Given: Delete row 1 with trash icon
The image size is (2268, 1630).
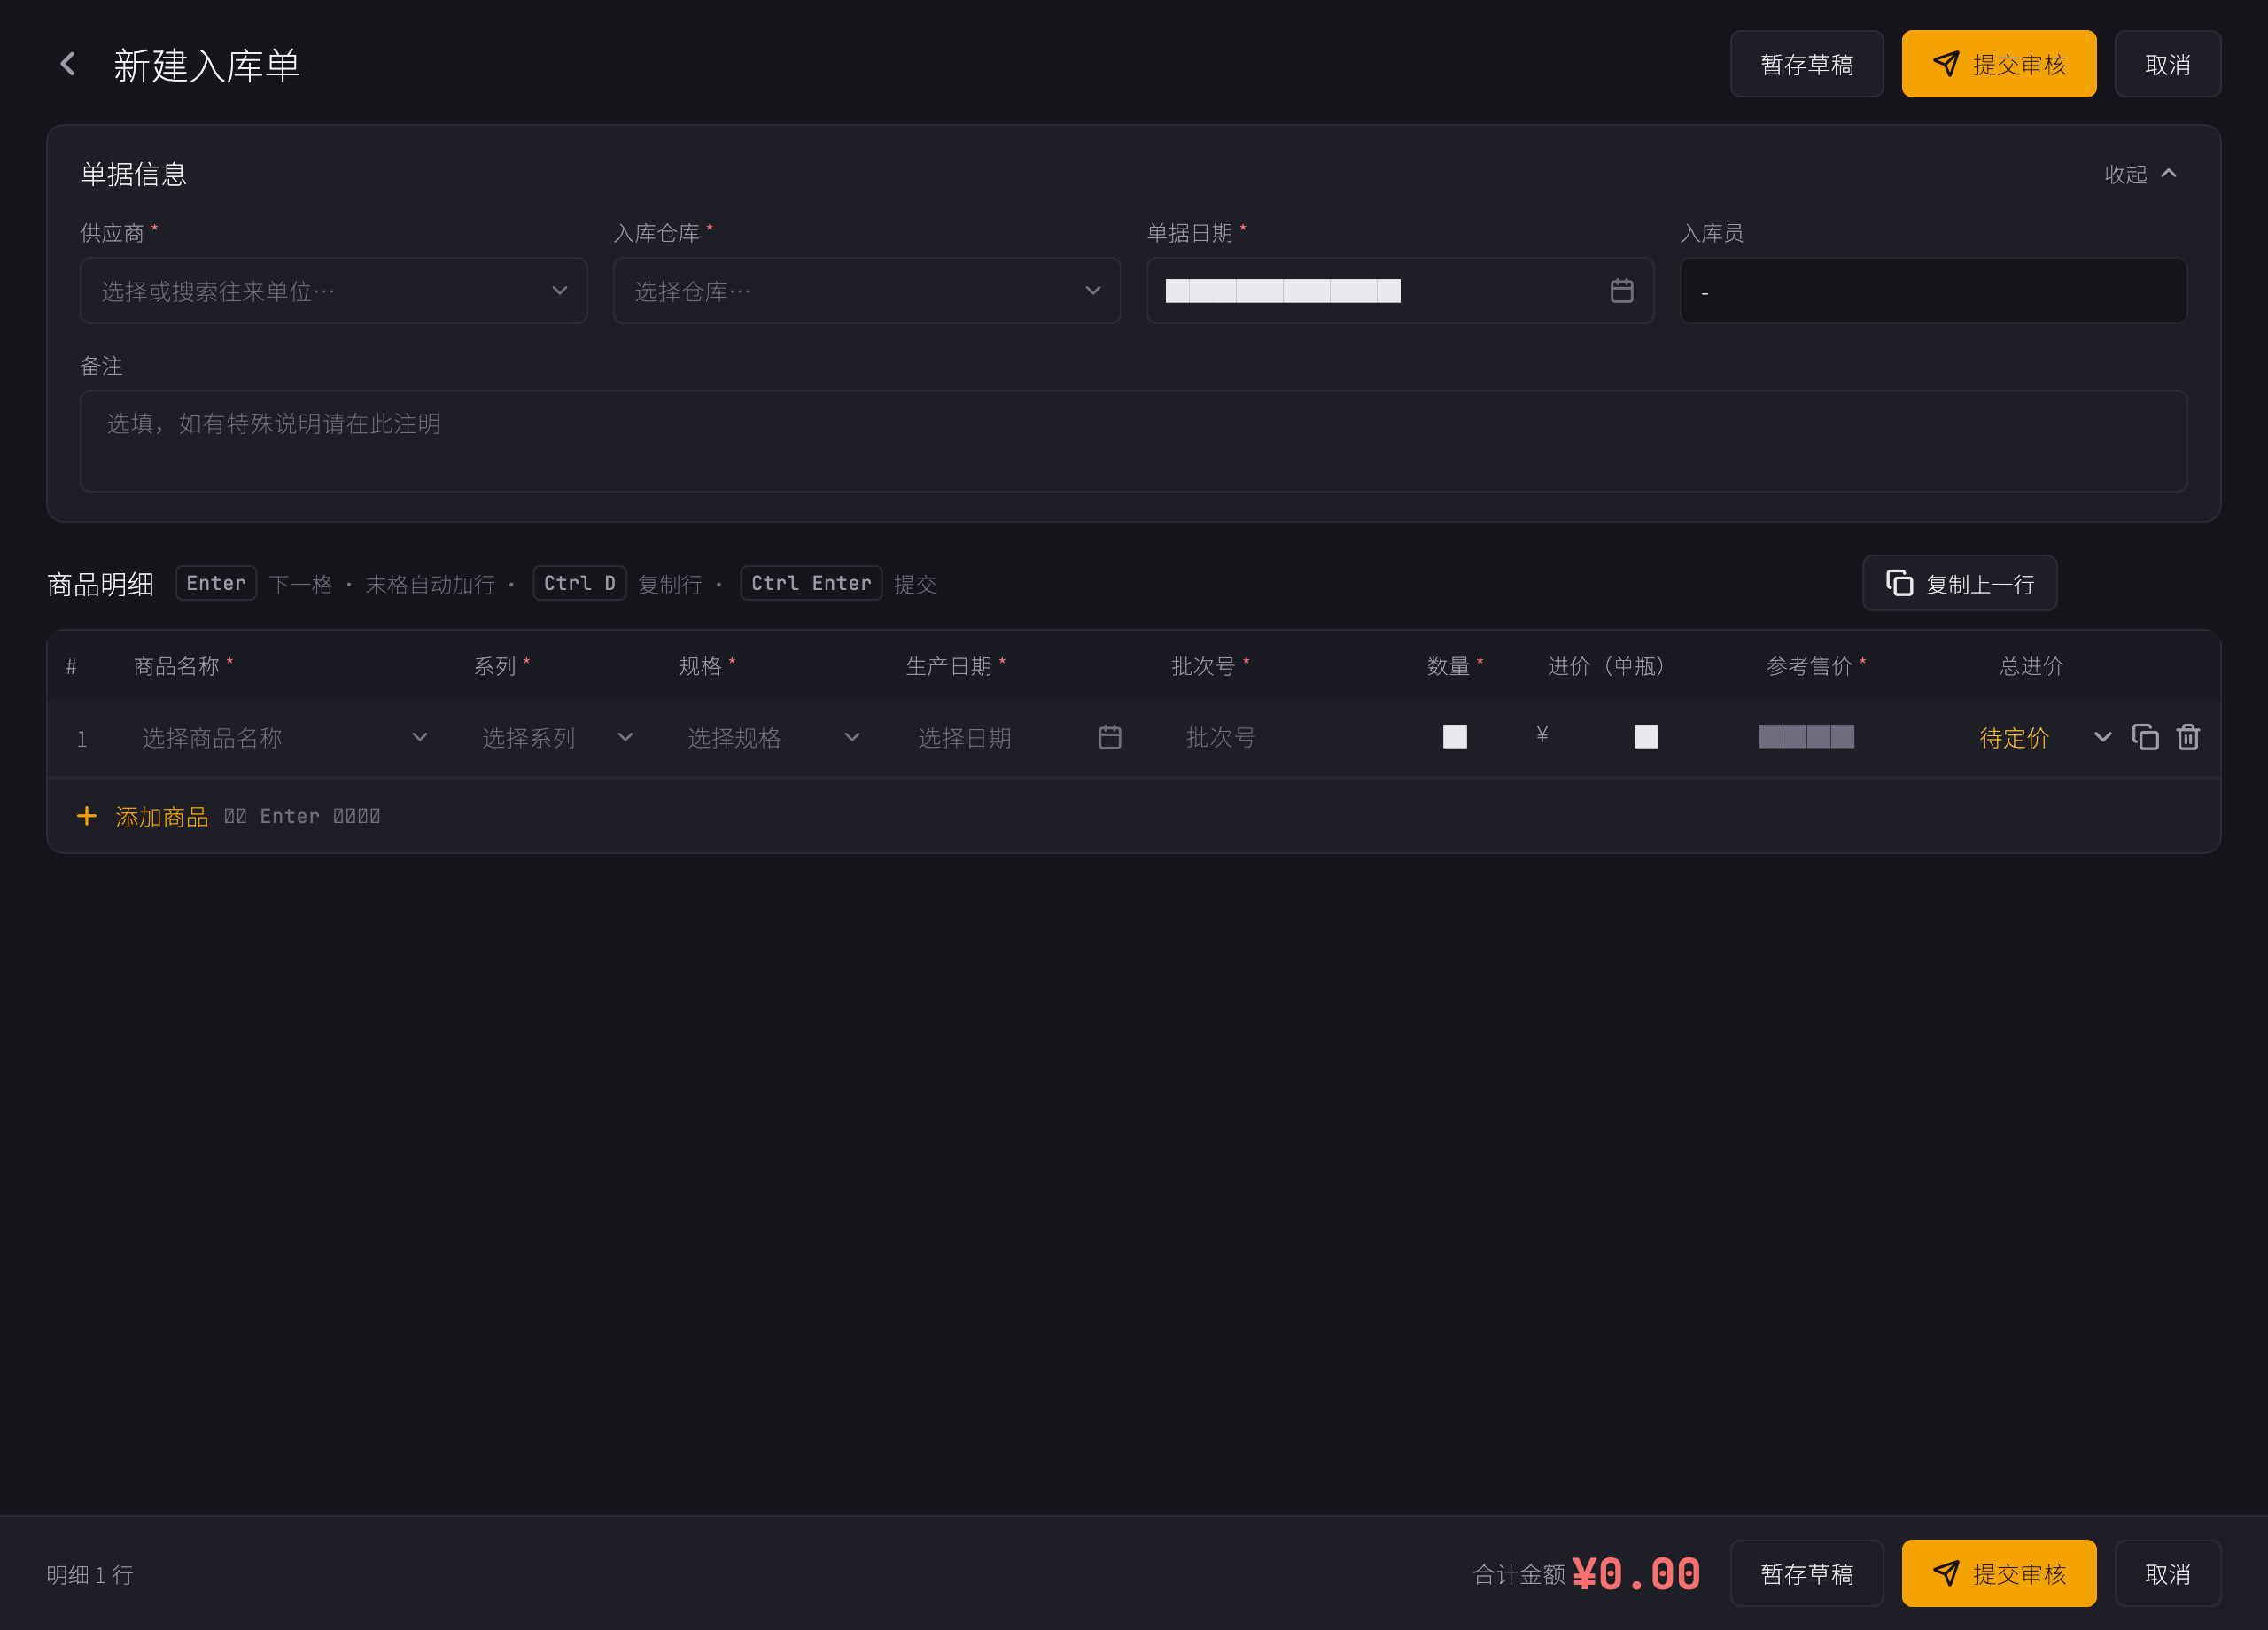Looking at the screenshot, I should [x=2187, y=737].
